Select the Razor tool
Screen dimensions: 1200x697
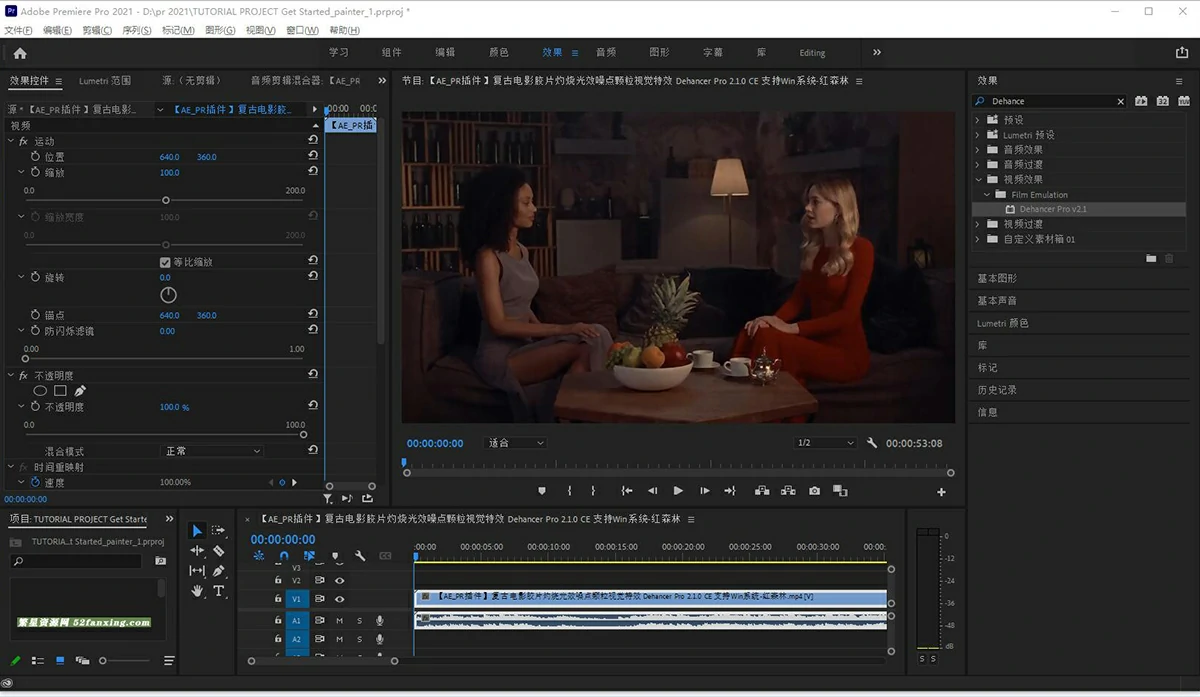[219, 551]
